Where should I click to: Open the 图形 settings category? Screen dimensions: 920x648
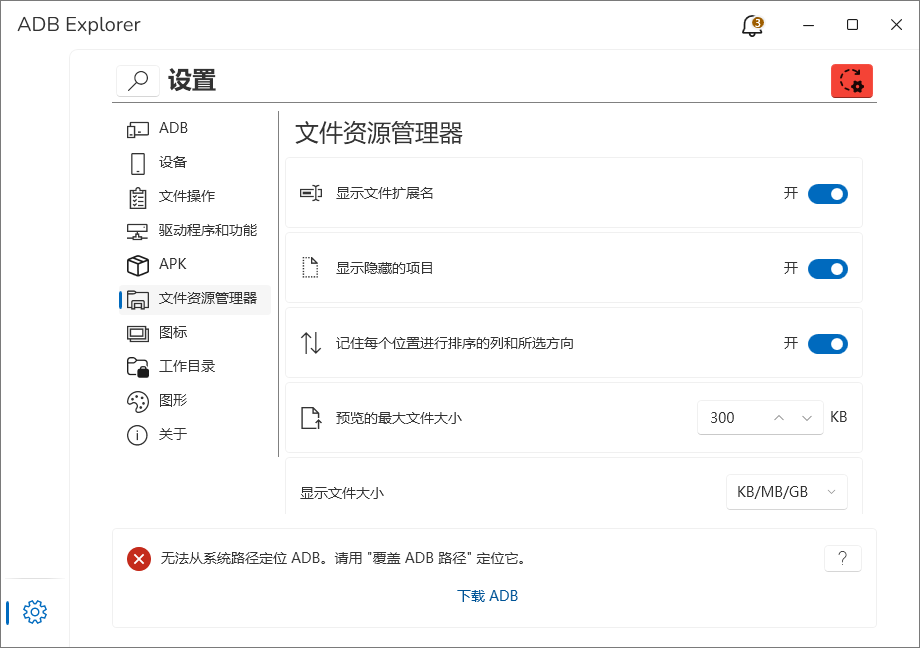(x=195, y=401)
